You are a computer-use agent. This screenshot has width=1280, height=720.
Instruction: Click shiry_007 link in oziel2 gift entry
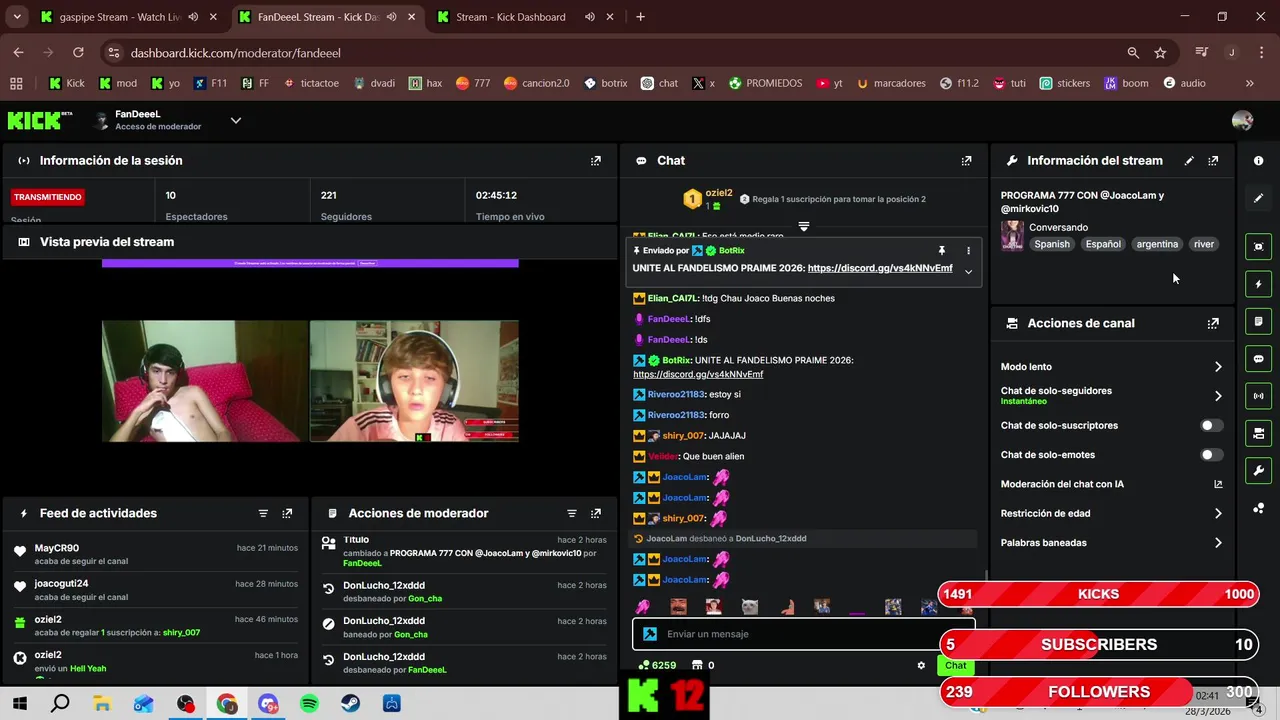tap(181, 633)
